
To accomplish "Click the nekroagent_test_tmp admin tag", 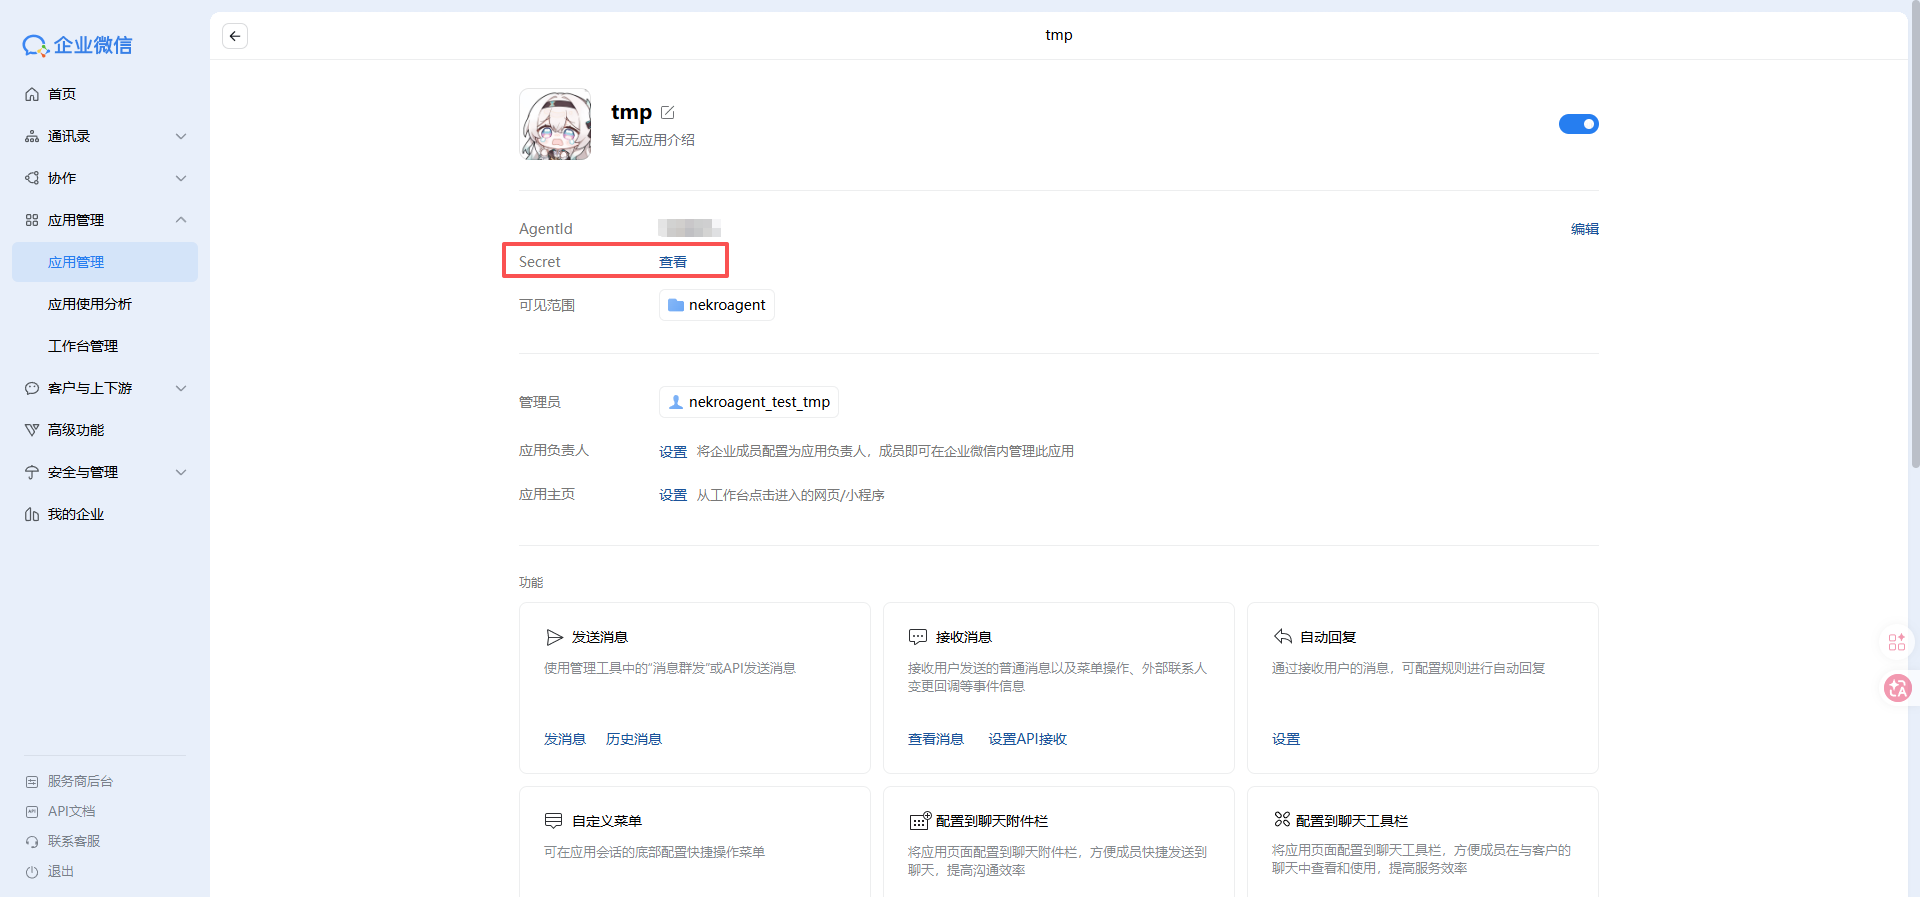I will pos(749,402).
